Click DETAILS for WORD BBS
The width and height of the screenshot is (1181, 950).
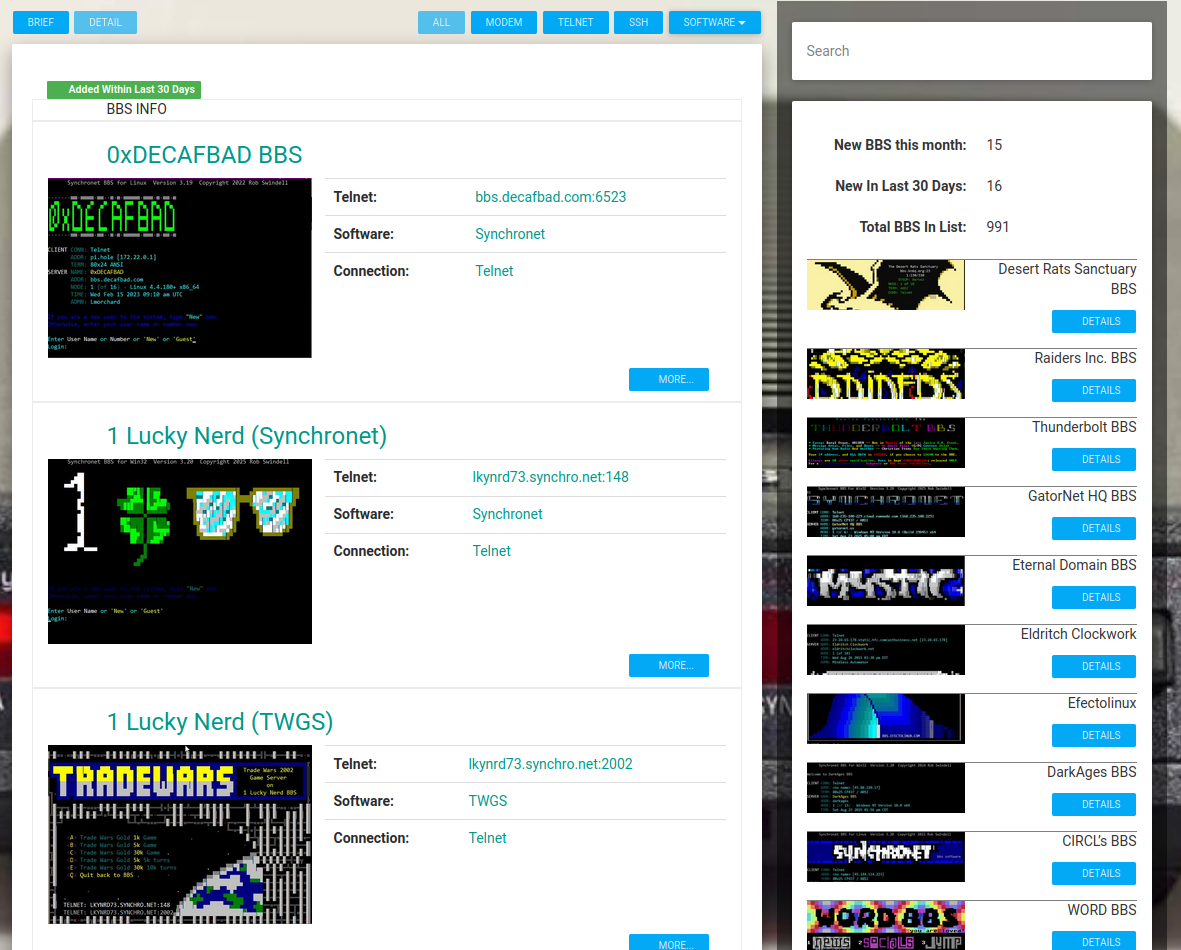(1094, 942)
